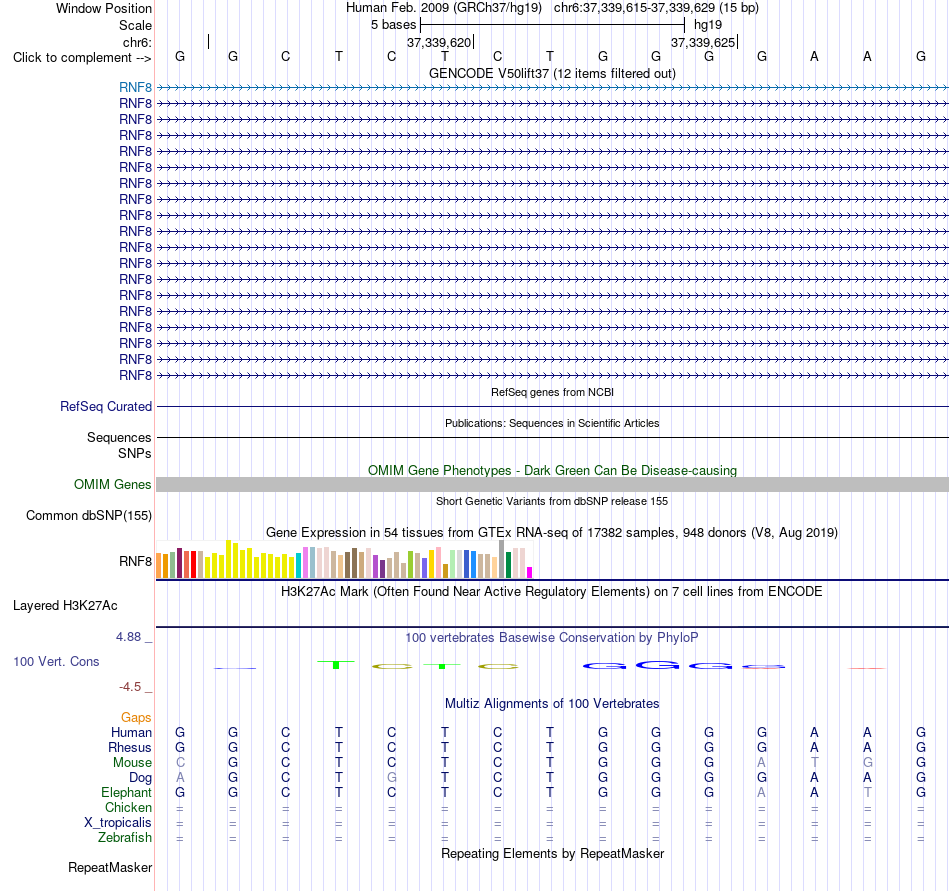950x891 pixels.
Task: Open 'Repeating Elements by RepeatMasker' track title
Action: point(552,853)
